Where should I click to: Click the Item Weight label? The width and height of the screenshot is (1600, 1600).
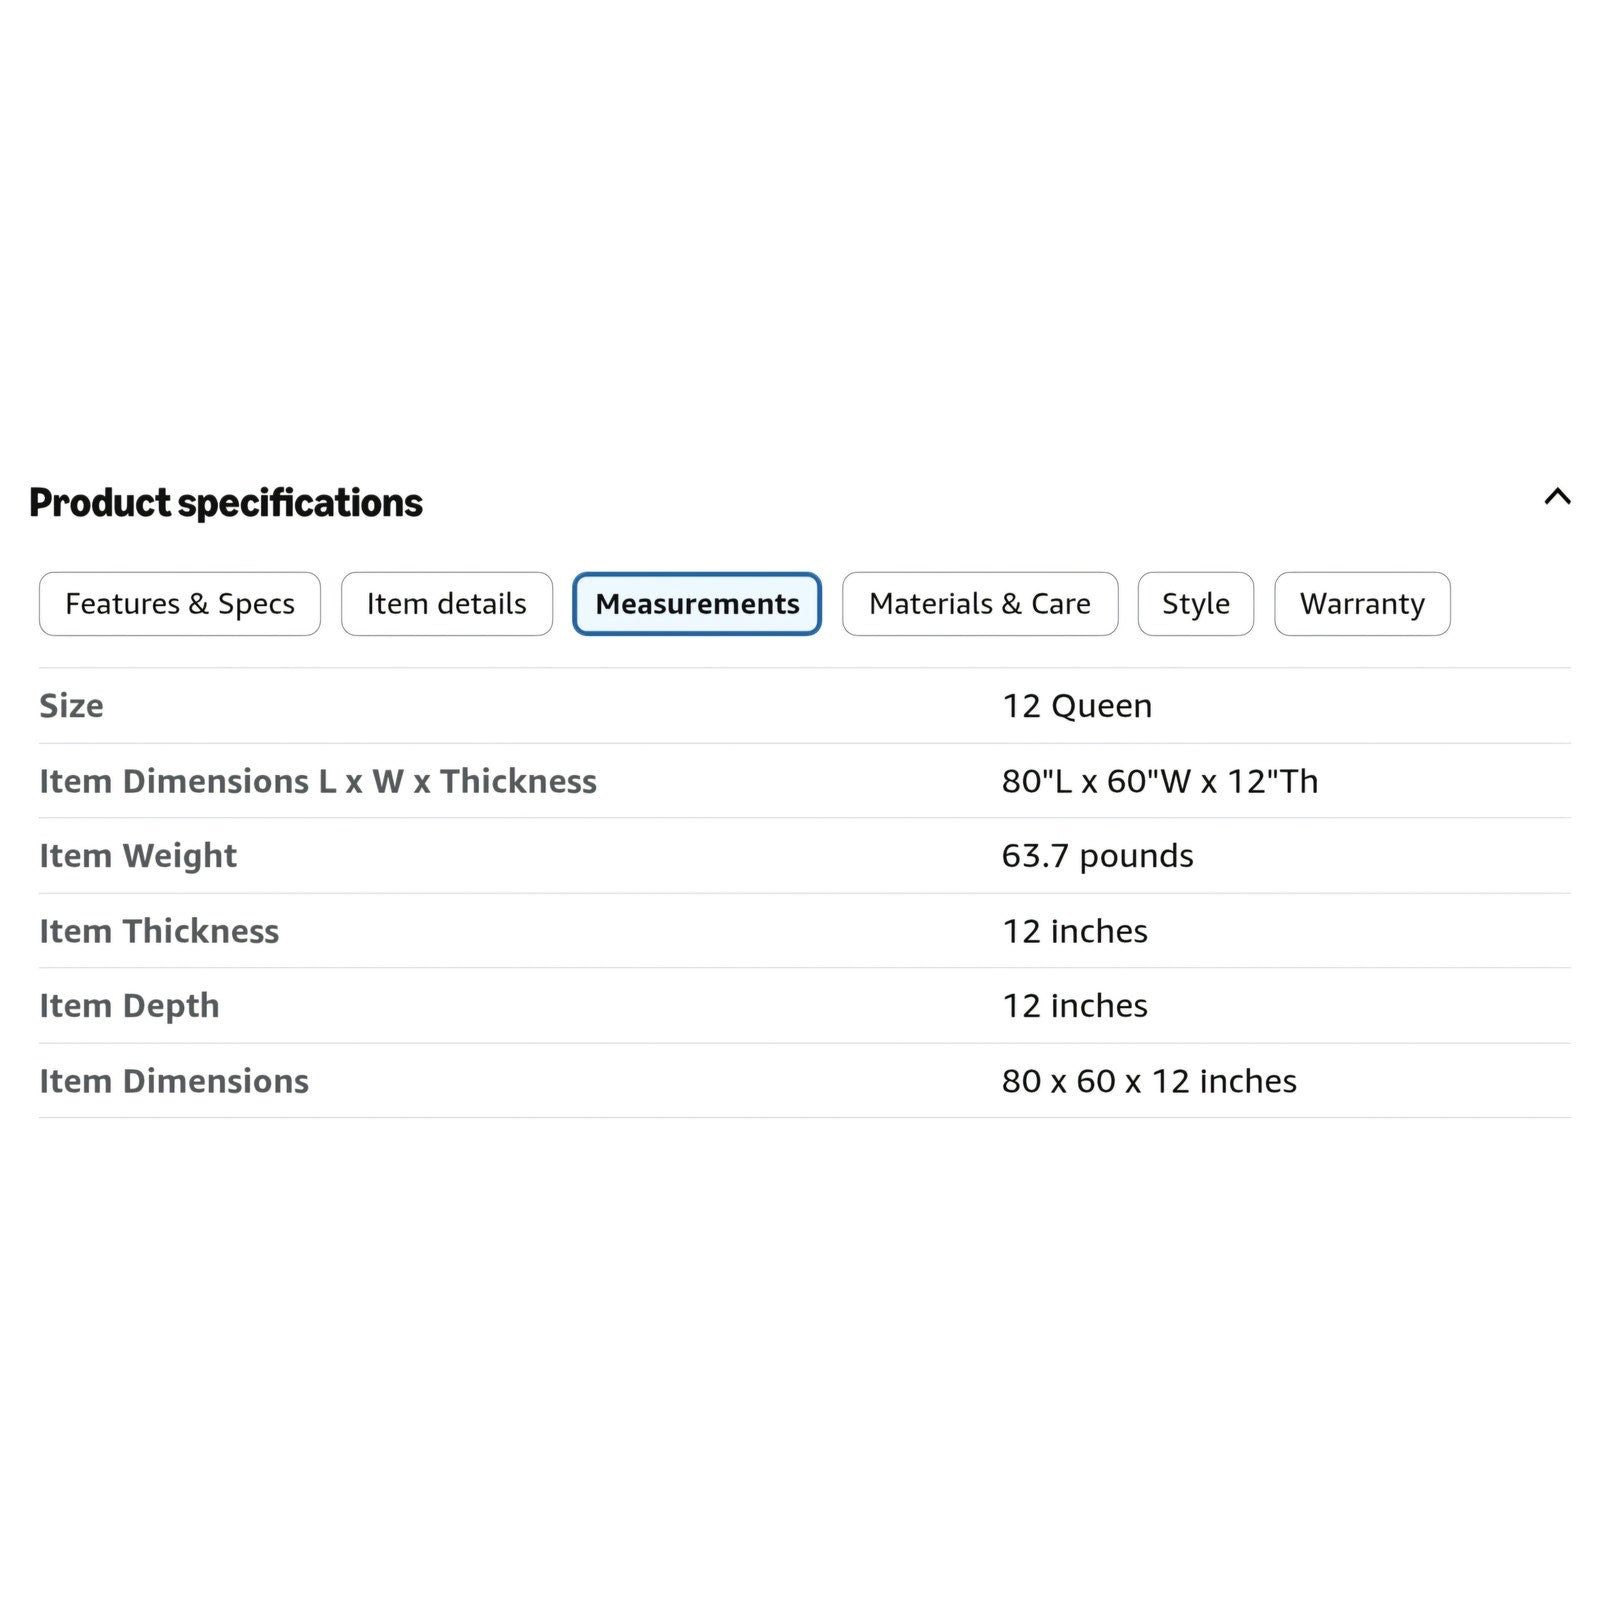click(x=138, y=856)
